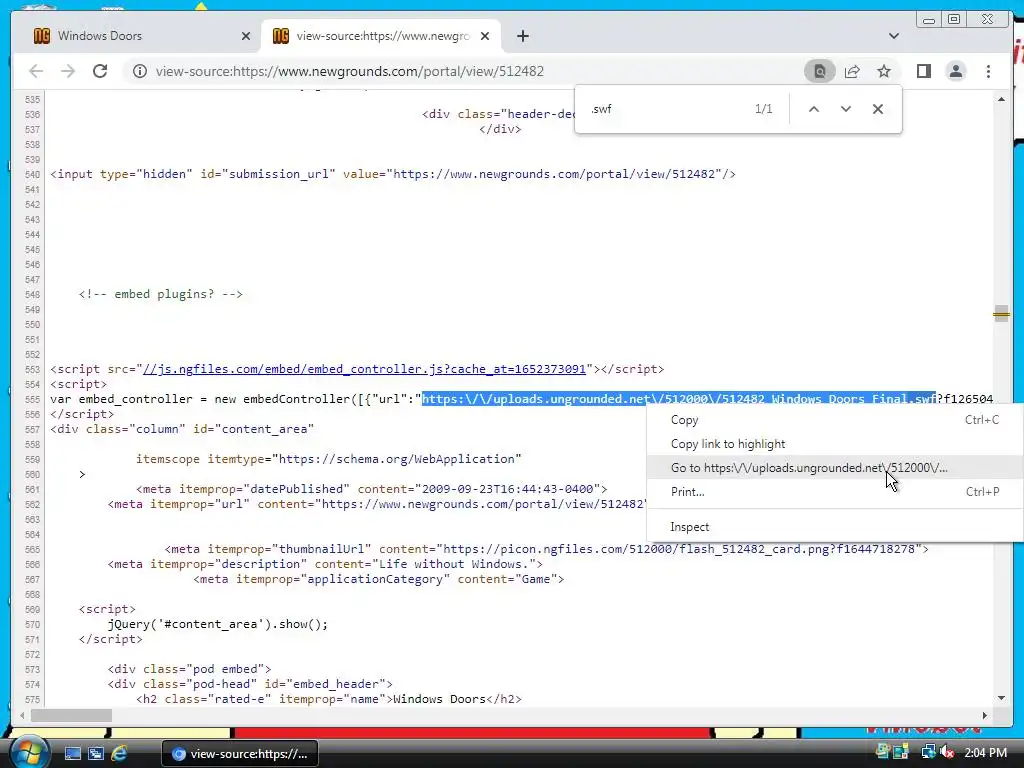Image resolution: width=1024 pixels, height=768 pixels.
Task: Click the embed plugins comment line
Action: pos(161,294)
